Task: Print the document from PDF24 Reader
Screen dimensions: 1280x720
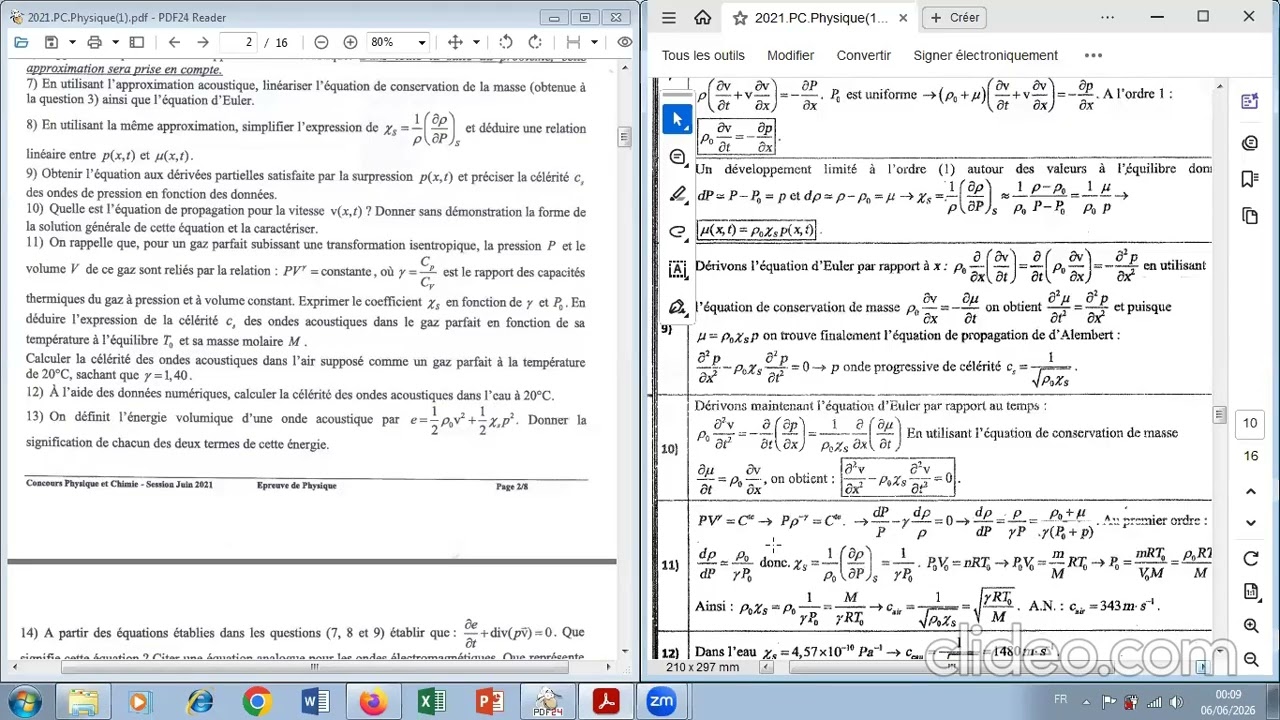Action: click(x=94, y=42)
